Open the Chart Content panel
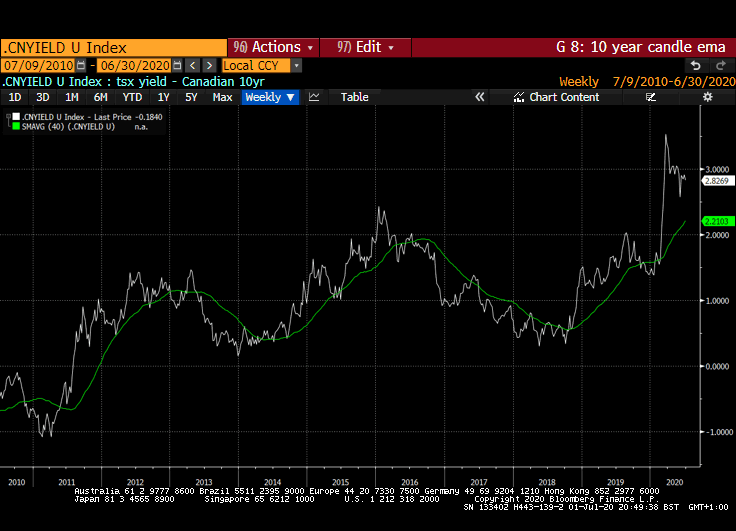736x531 pixels. tap(557, 97)
